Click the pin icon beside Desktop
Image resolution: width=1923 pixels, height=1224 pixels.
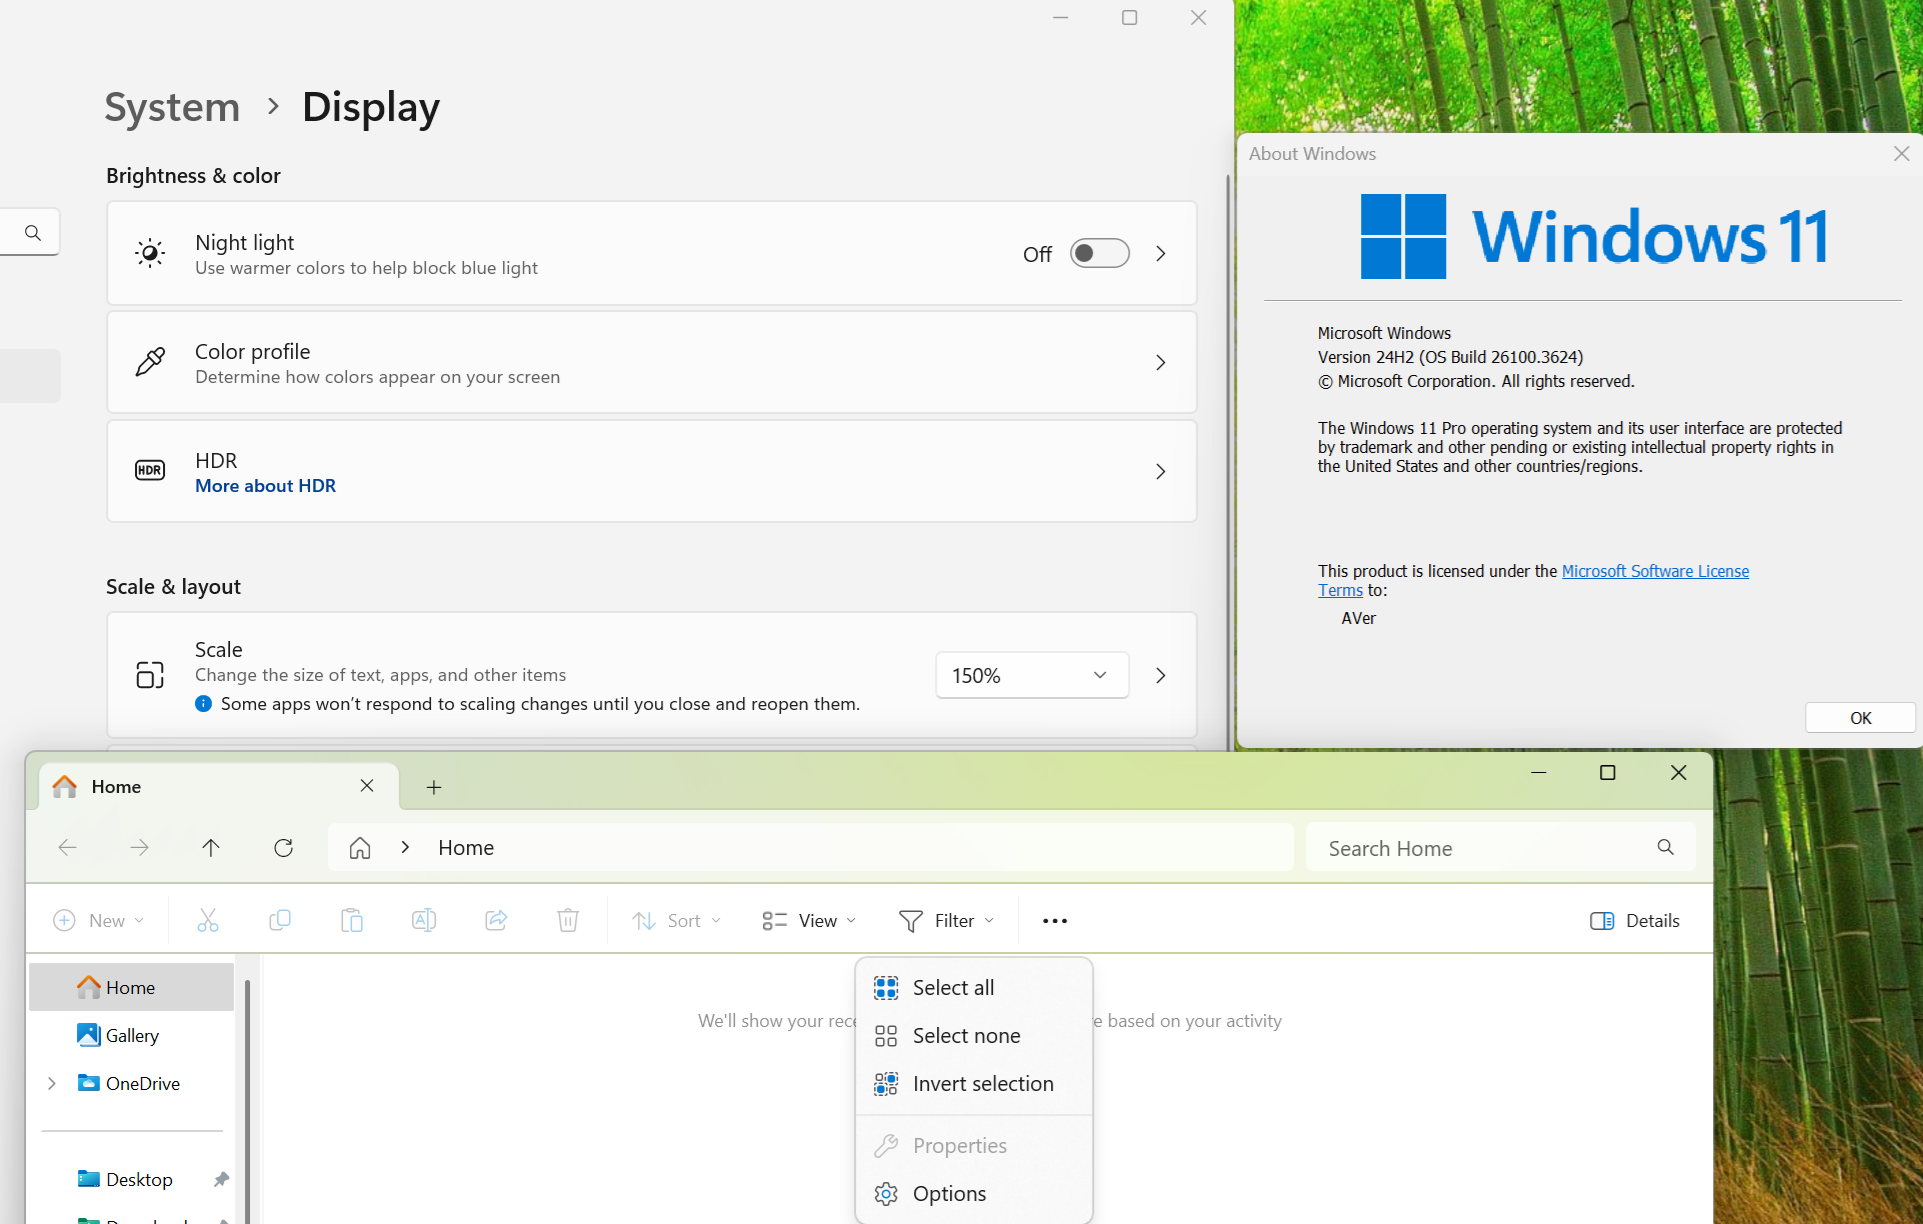(x=221, y=1180)
